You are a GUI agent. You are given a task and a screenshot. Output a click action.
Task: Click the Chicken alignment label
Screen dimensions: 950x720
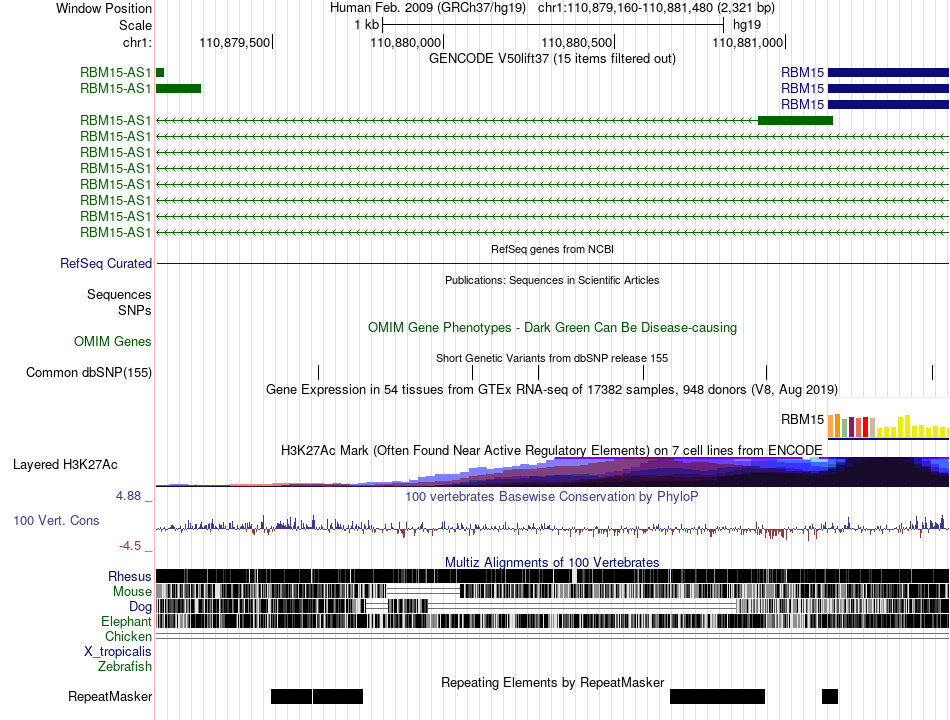(x=128, y=637)
